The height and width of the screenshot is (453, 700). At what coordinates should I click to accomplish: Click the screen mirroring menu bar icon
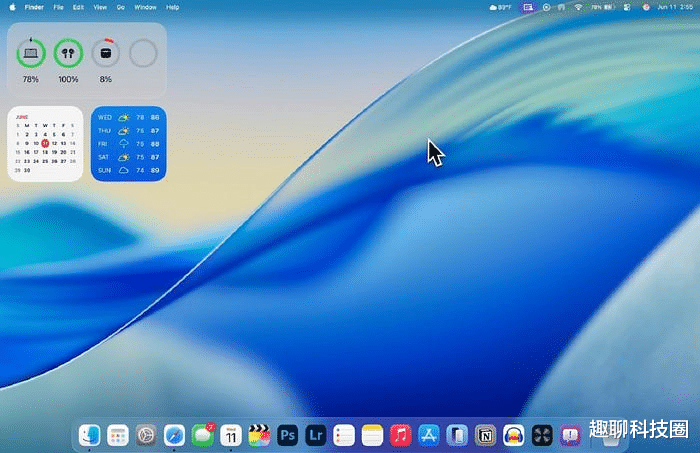coord(528,7)
